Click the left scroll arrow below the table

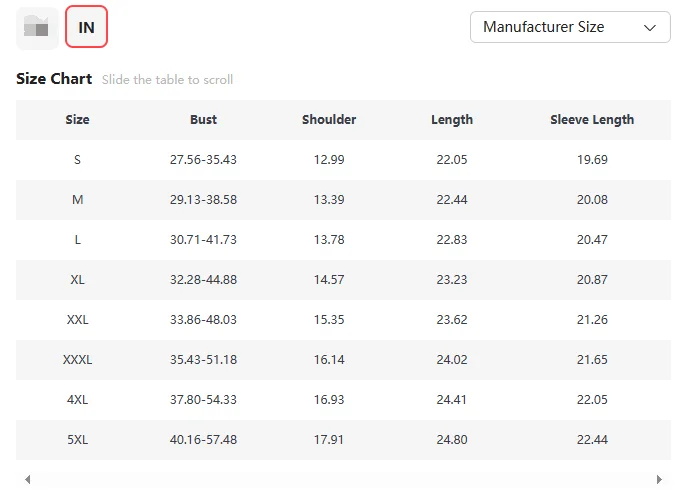tap(28, 480)
